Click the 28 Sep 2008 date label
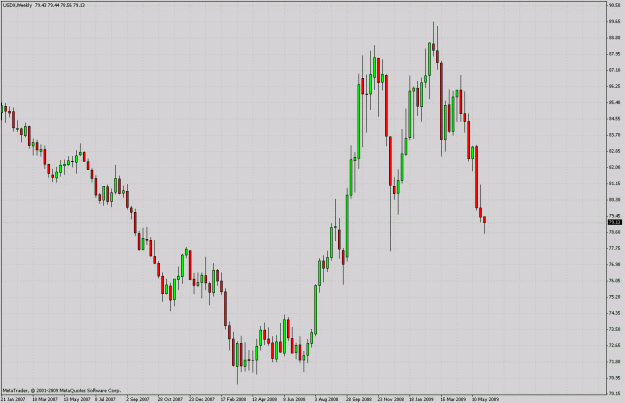This screenshot has width=625, height=403. [358, 399]
